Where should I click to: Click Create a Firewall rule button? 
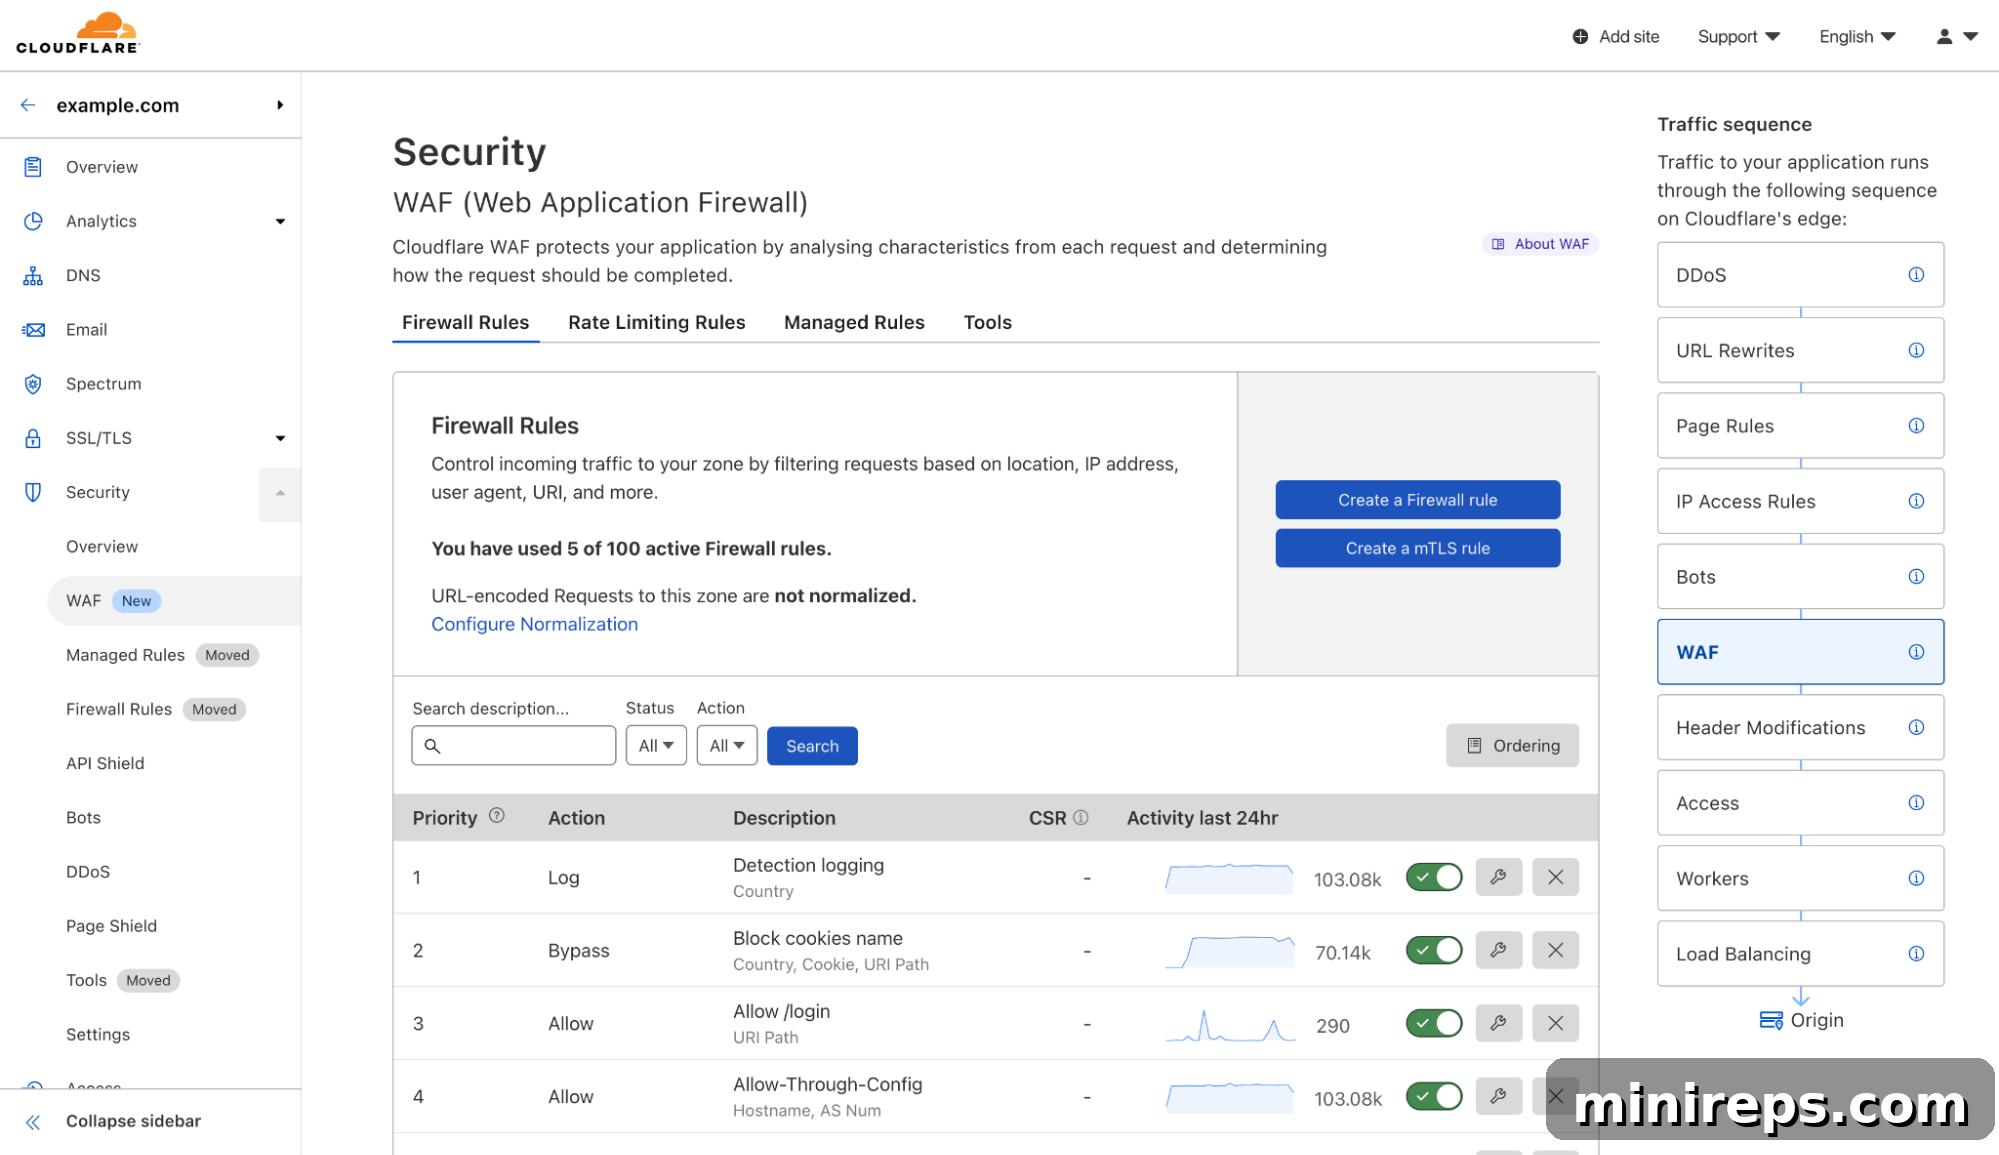(x=1417, y=500)
